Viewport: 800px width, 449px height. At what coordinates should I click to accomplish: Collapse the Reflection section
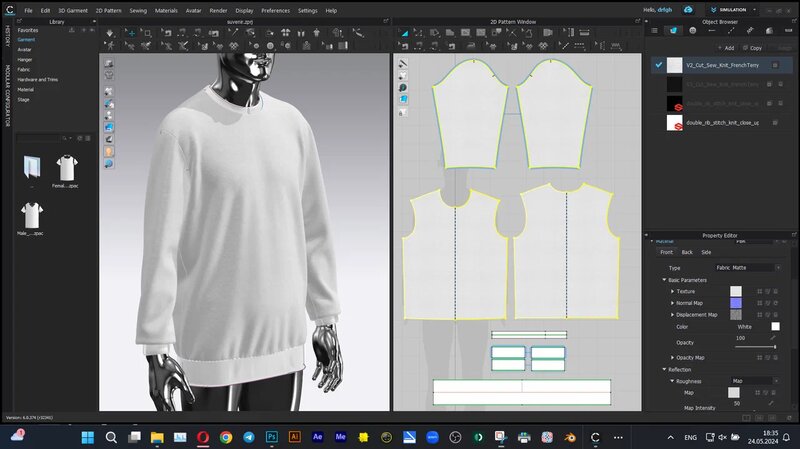coord(664,369)
